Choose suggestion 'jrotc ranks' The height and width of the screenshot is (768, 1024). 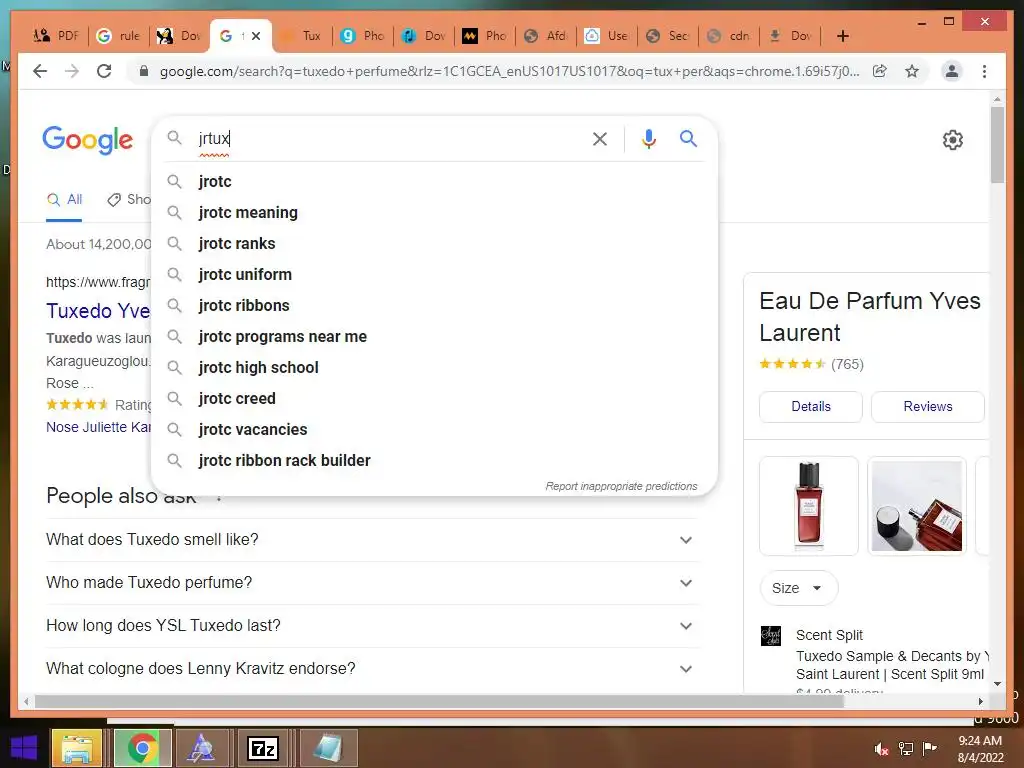(434, 244)
